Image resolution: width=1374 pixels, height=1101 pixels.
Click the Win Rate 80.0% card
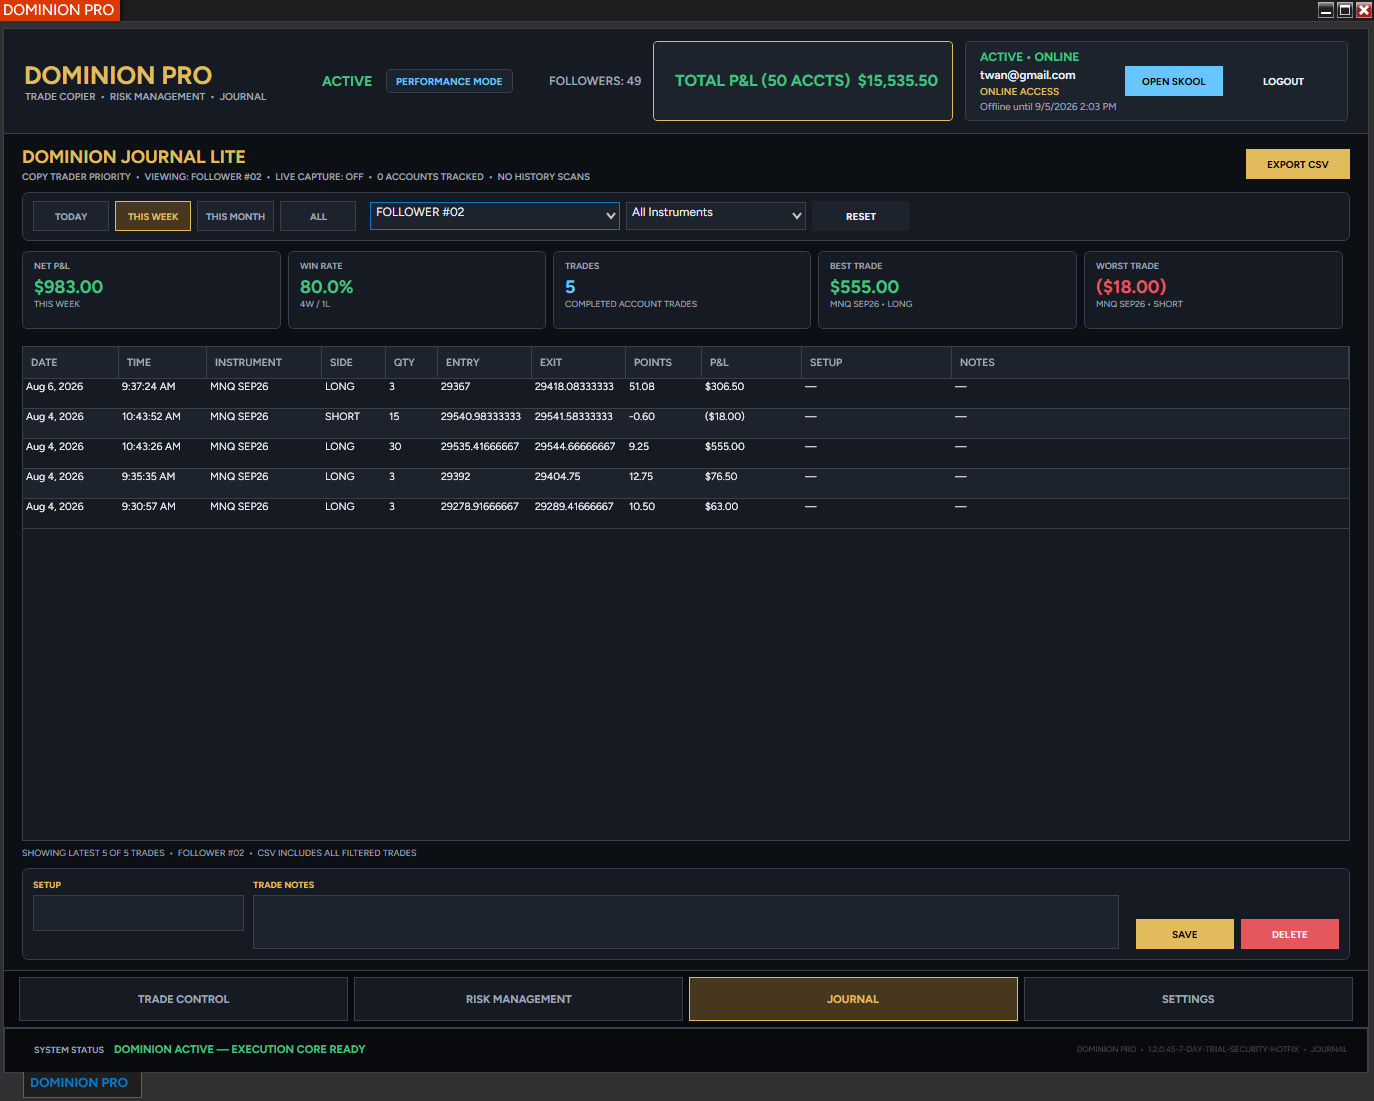(x=417, y=290)
